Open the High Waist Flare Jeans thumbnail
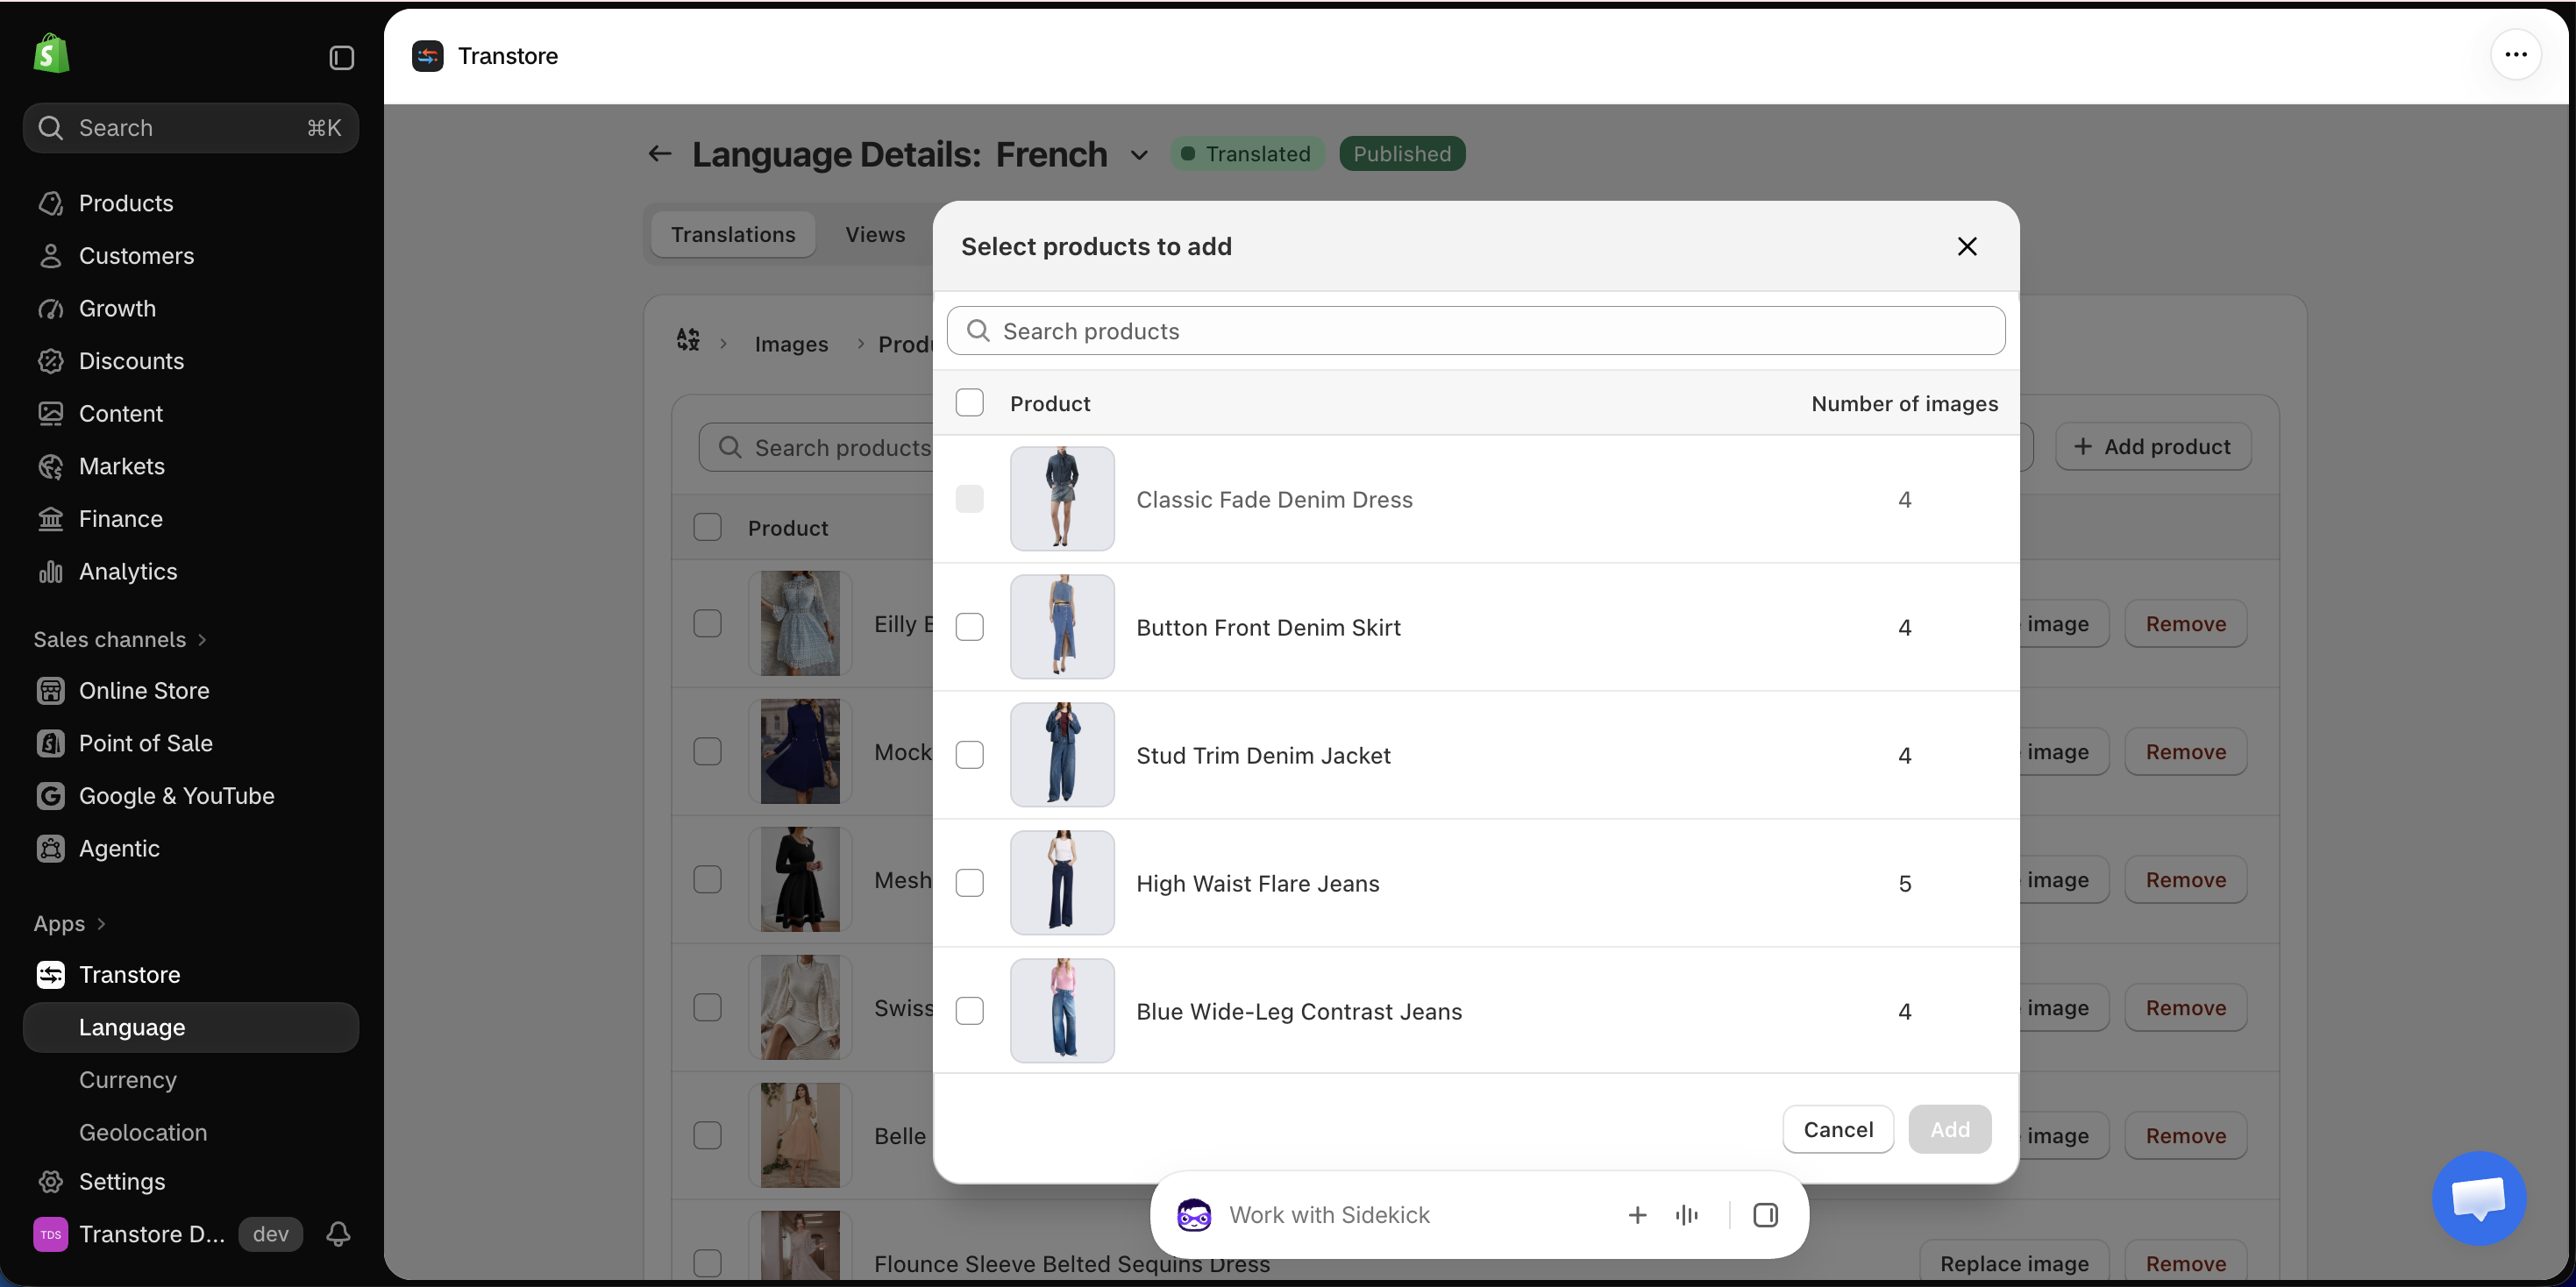 (x=1062, y=883)
